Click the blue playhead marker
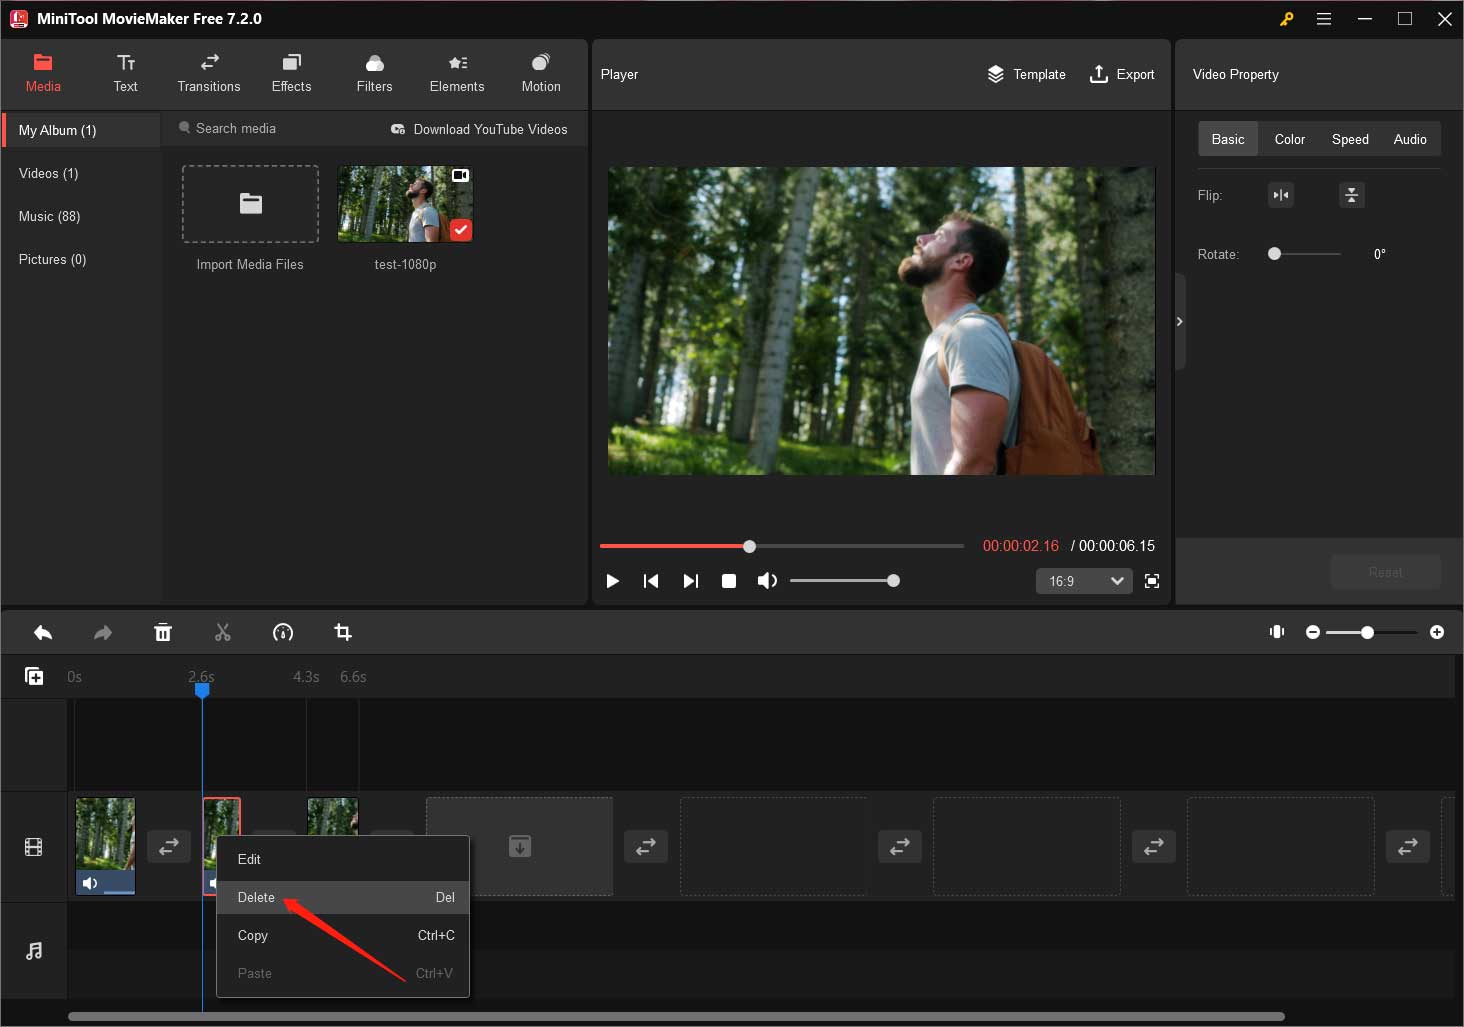Viewport: 1464px width, 1027px height. coord(202,690)
